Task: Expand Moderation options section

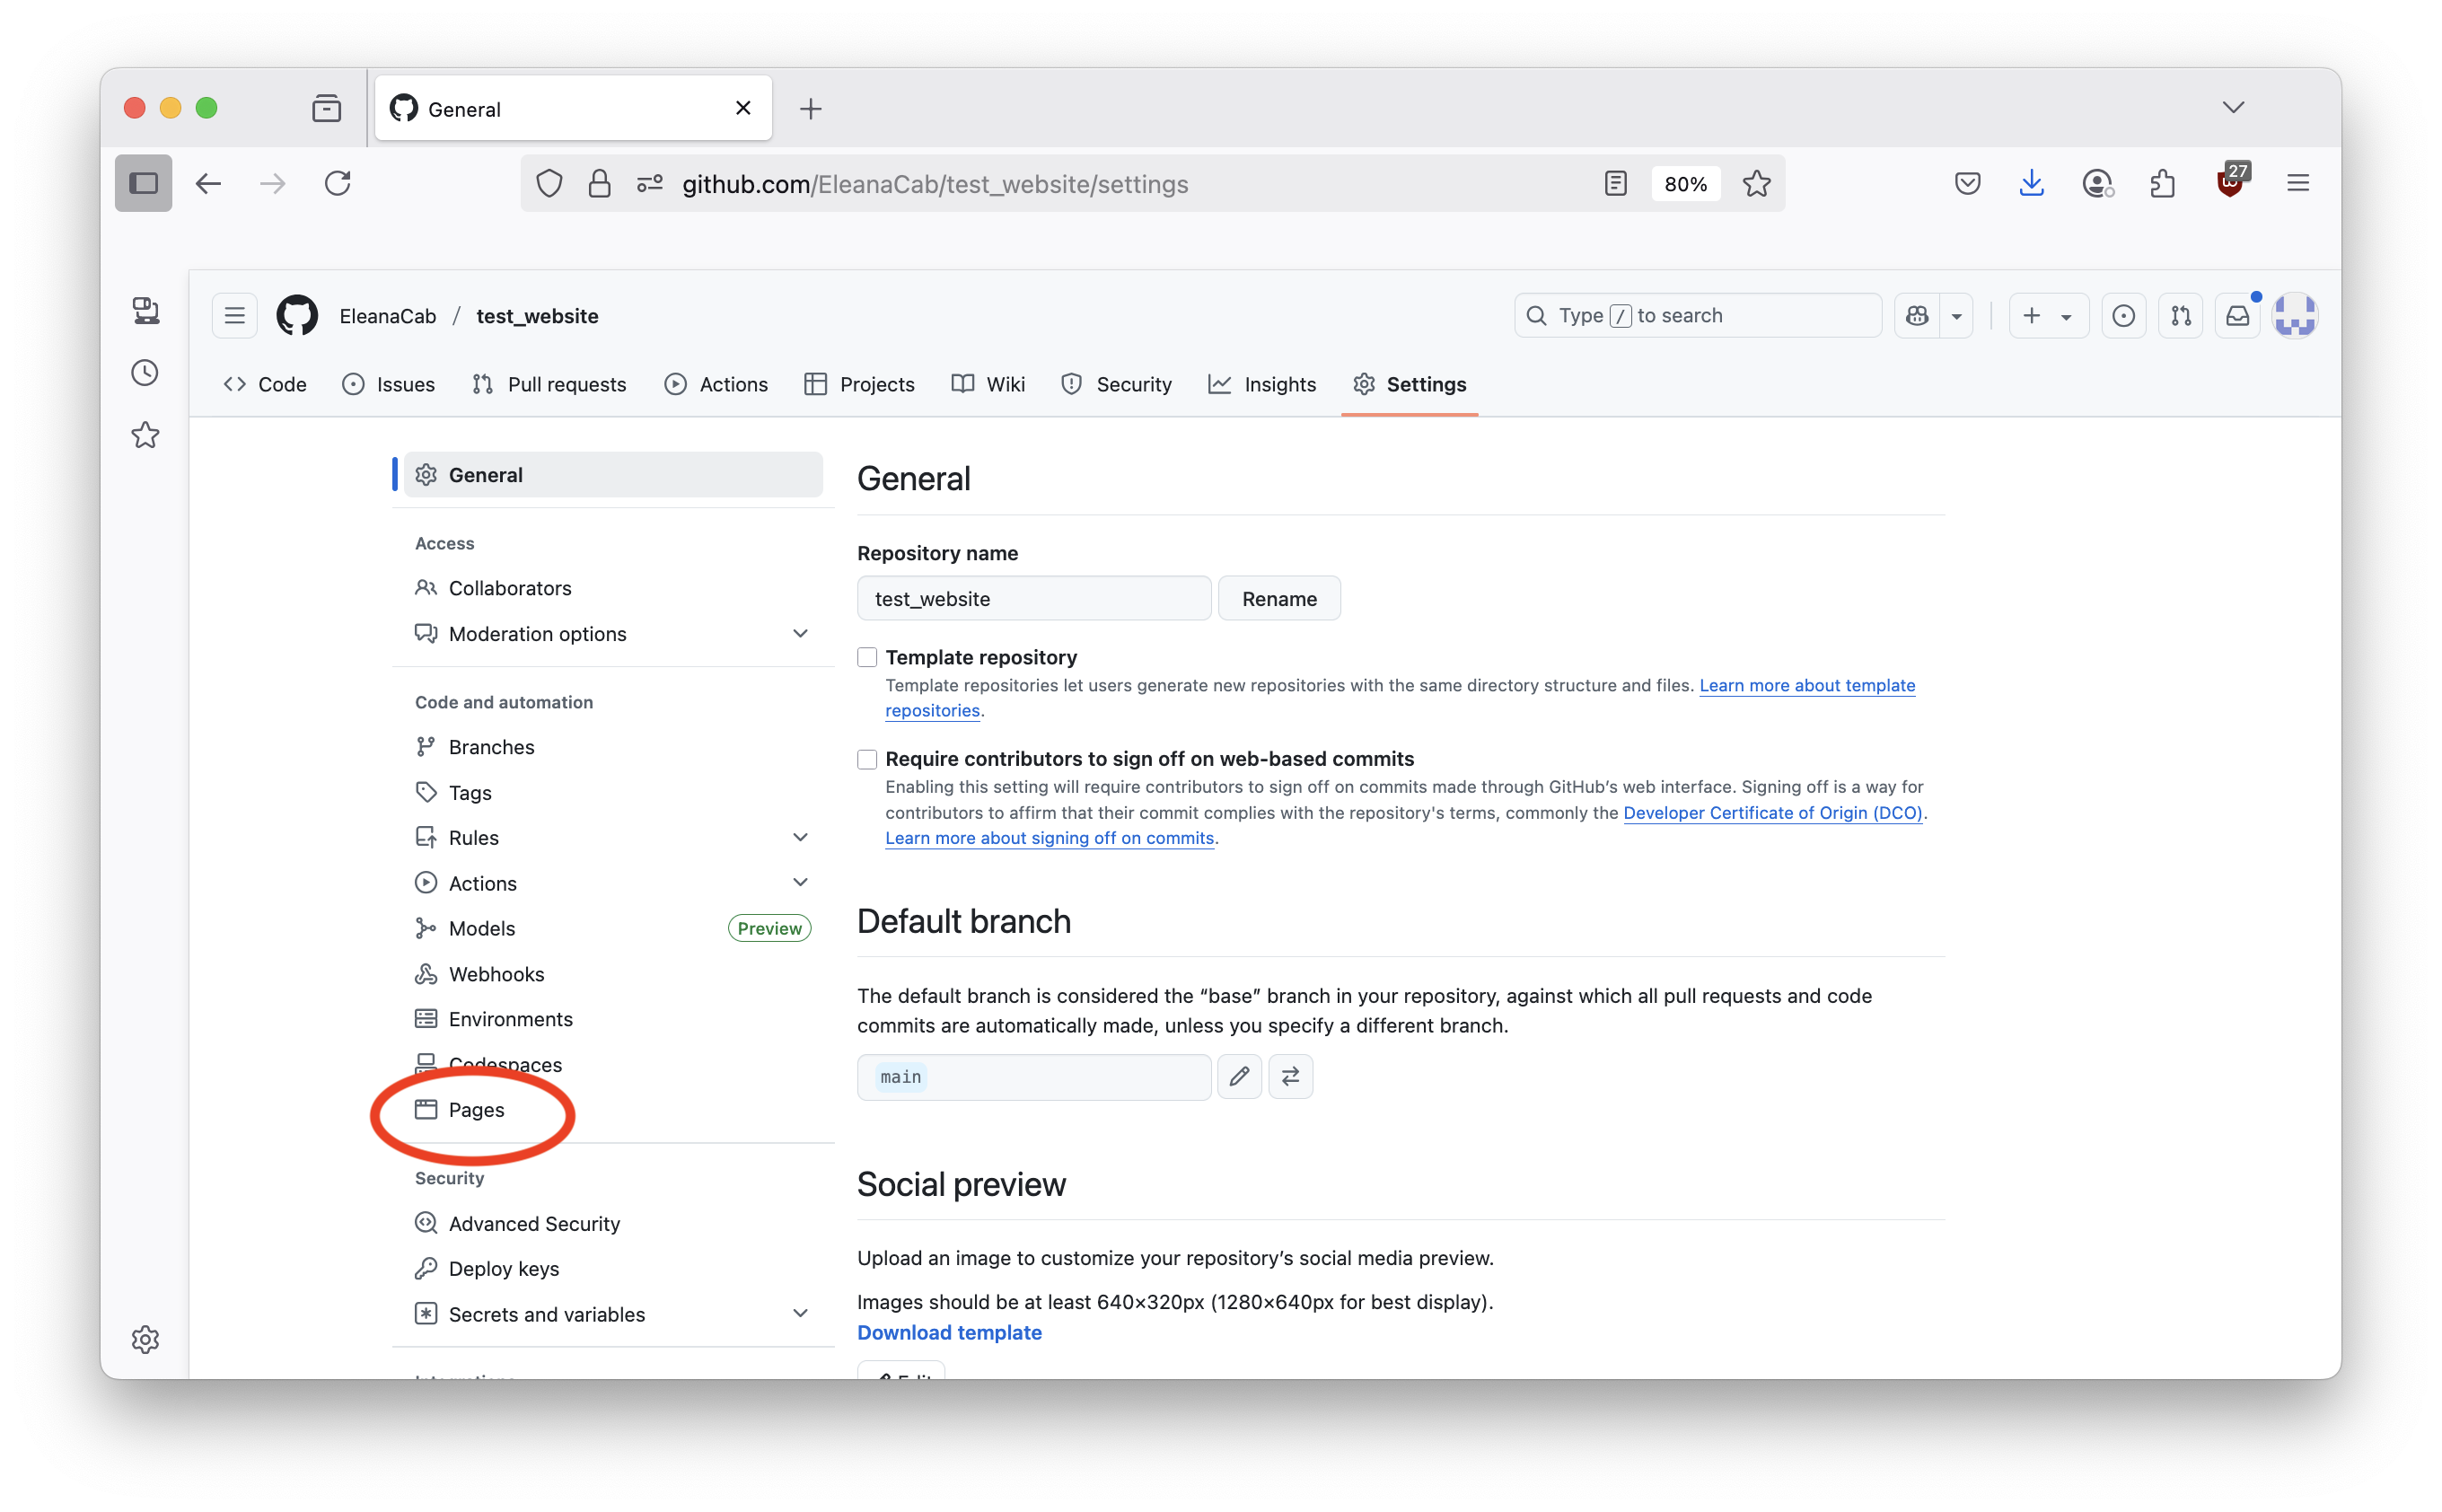Action: (800, 634)
